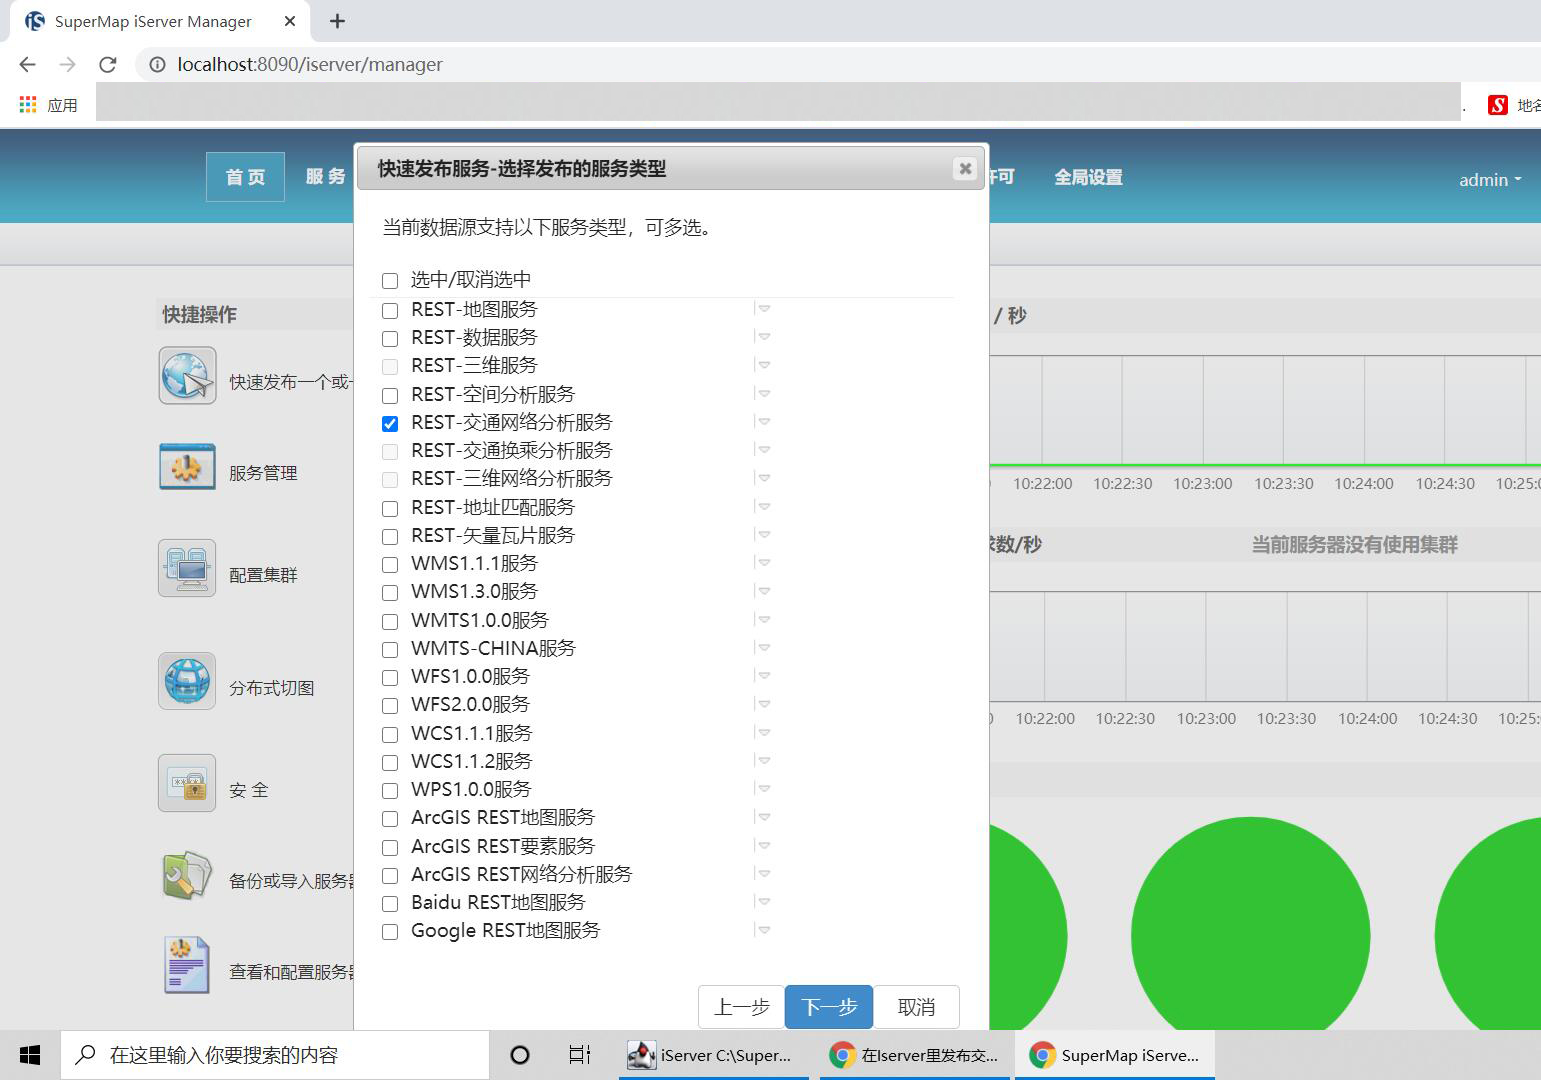Click the 配置集群 computers icon

click(x=187, y=568)
